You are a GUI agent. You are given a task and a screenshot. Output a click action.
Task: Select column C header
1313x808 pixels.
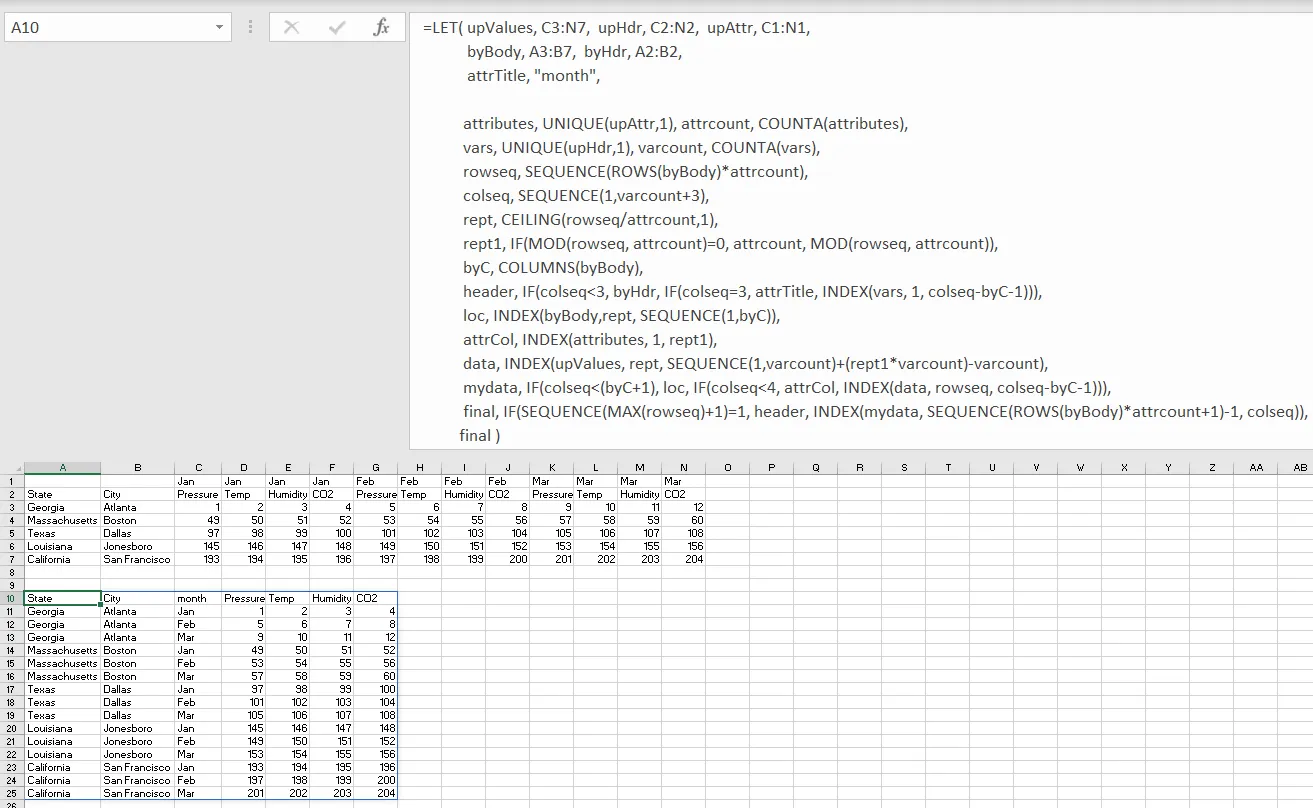coord(198,467)
